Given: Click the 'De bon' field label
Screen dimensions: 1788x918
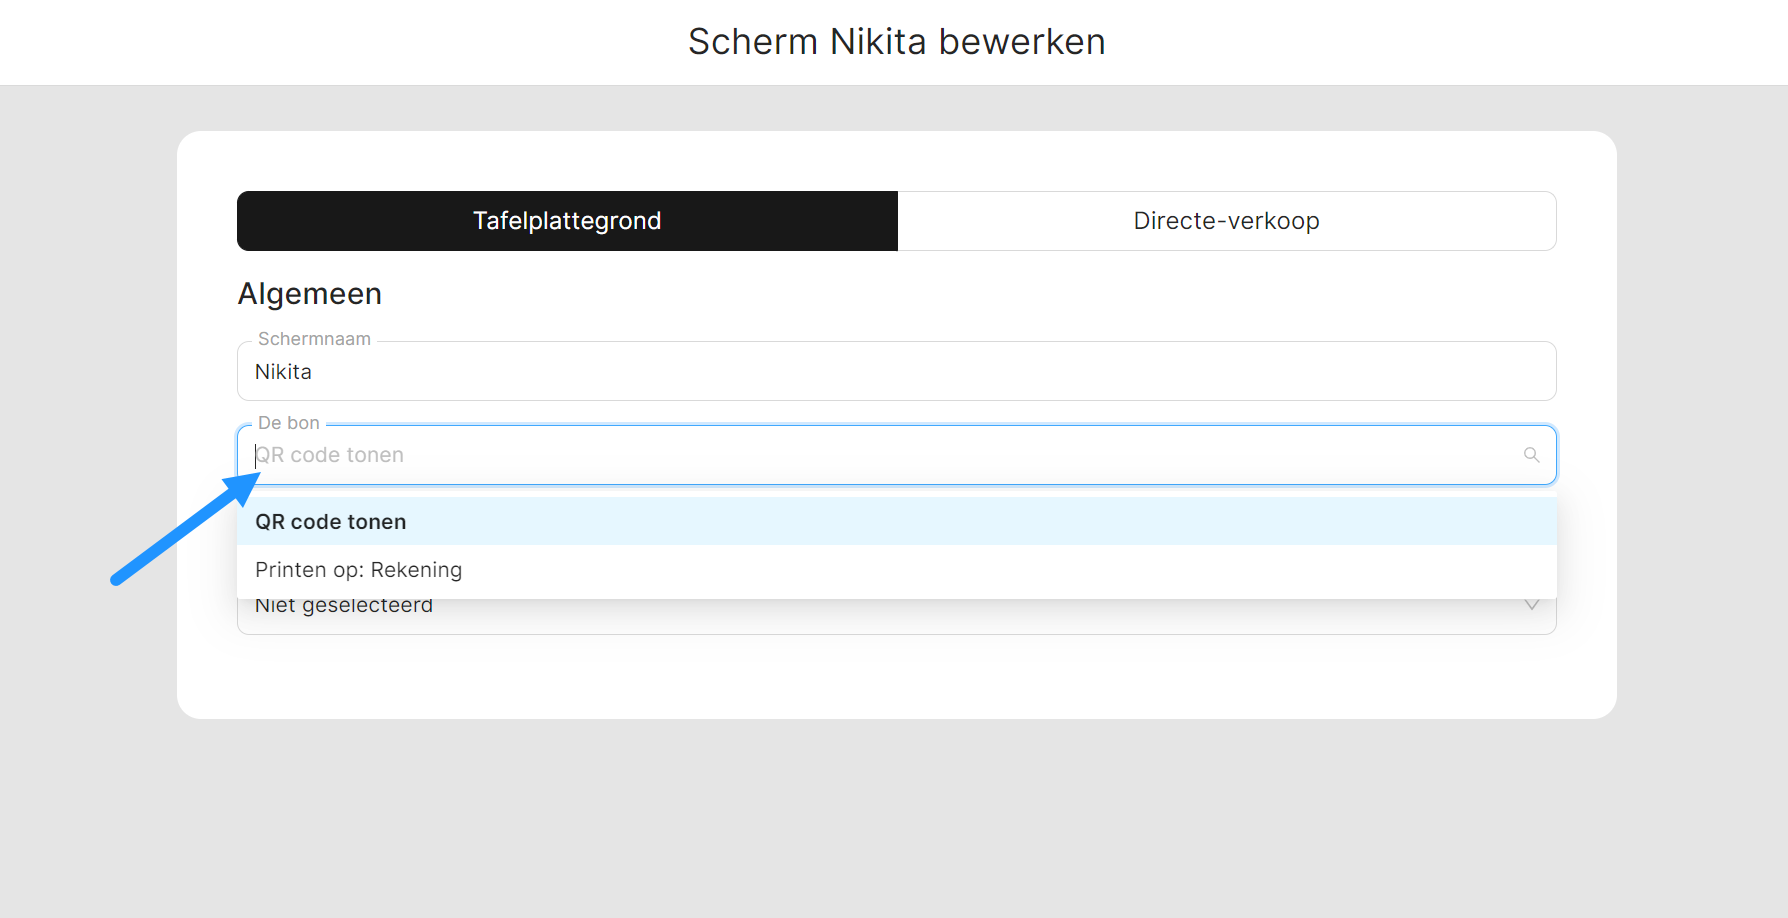Looking at the screenshot, I should 288,423.
